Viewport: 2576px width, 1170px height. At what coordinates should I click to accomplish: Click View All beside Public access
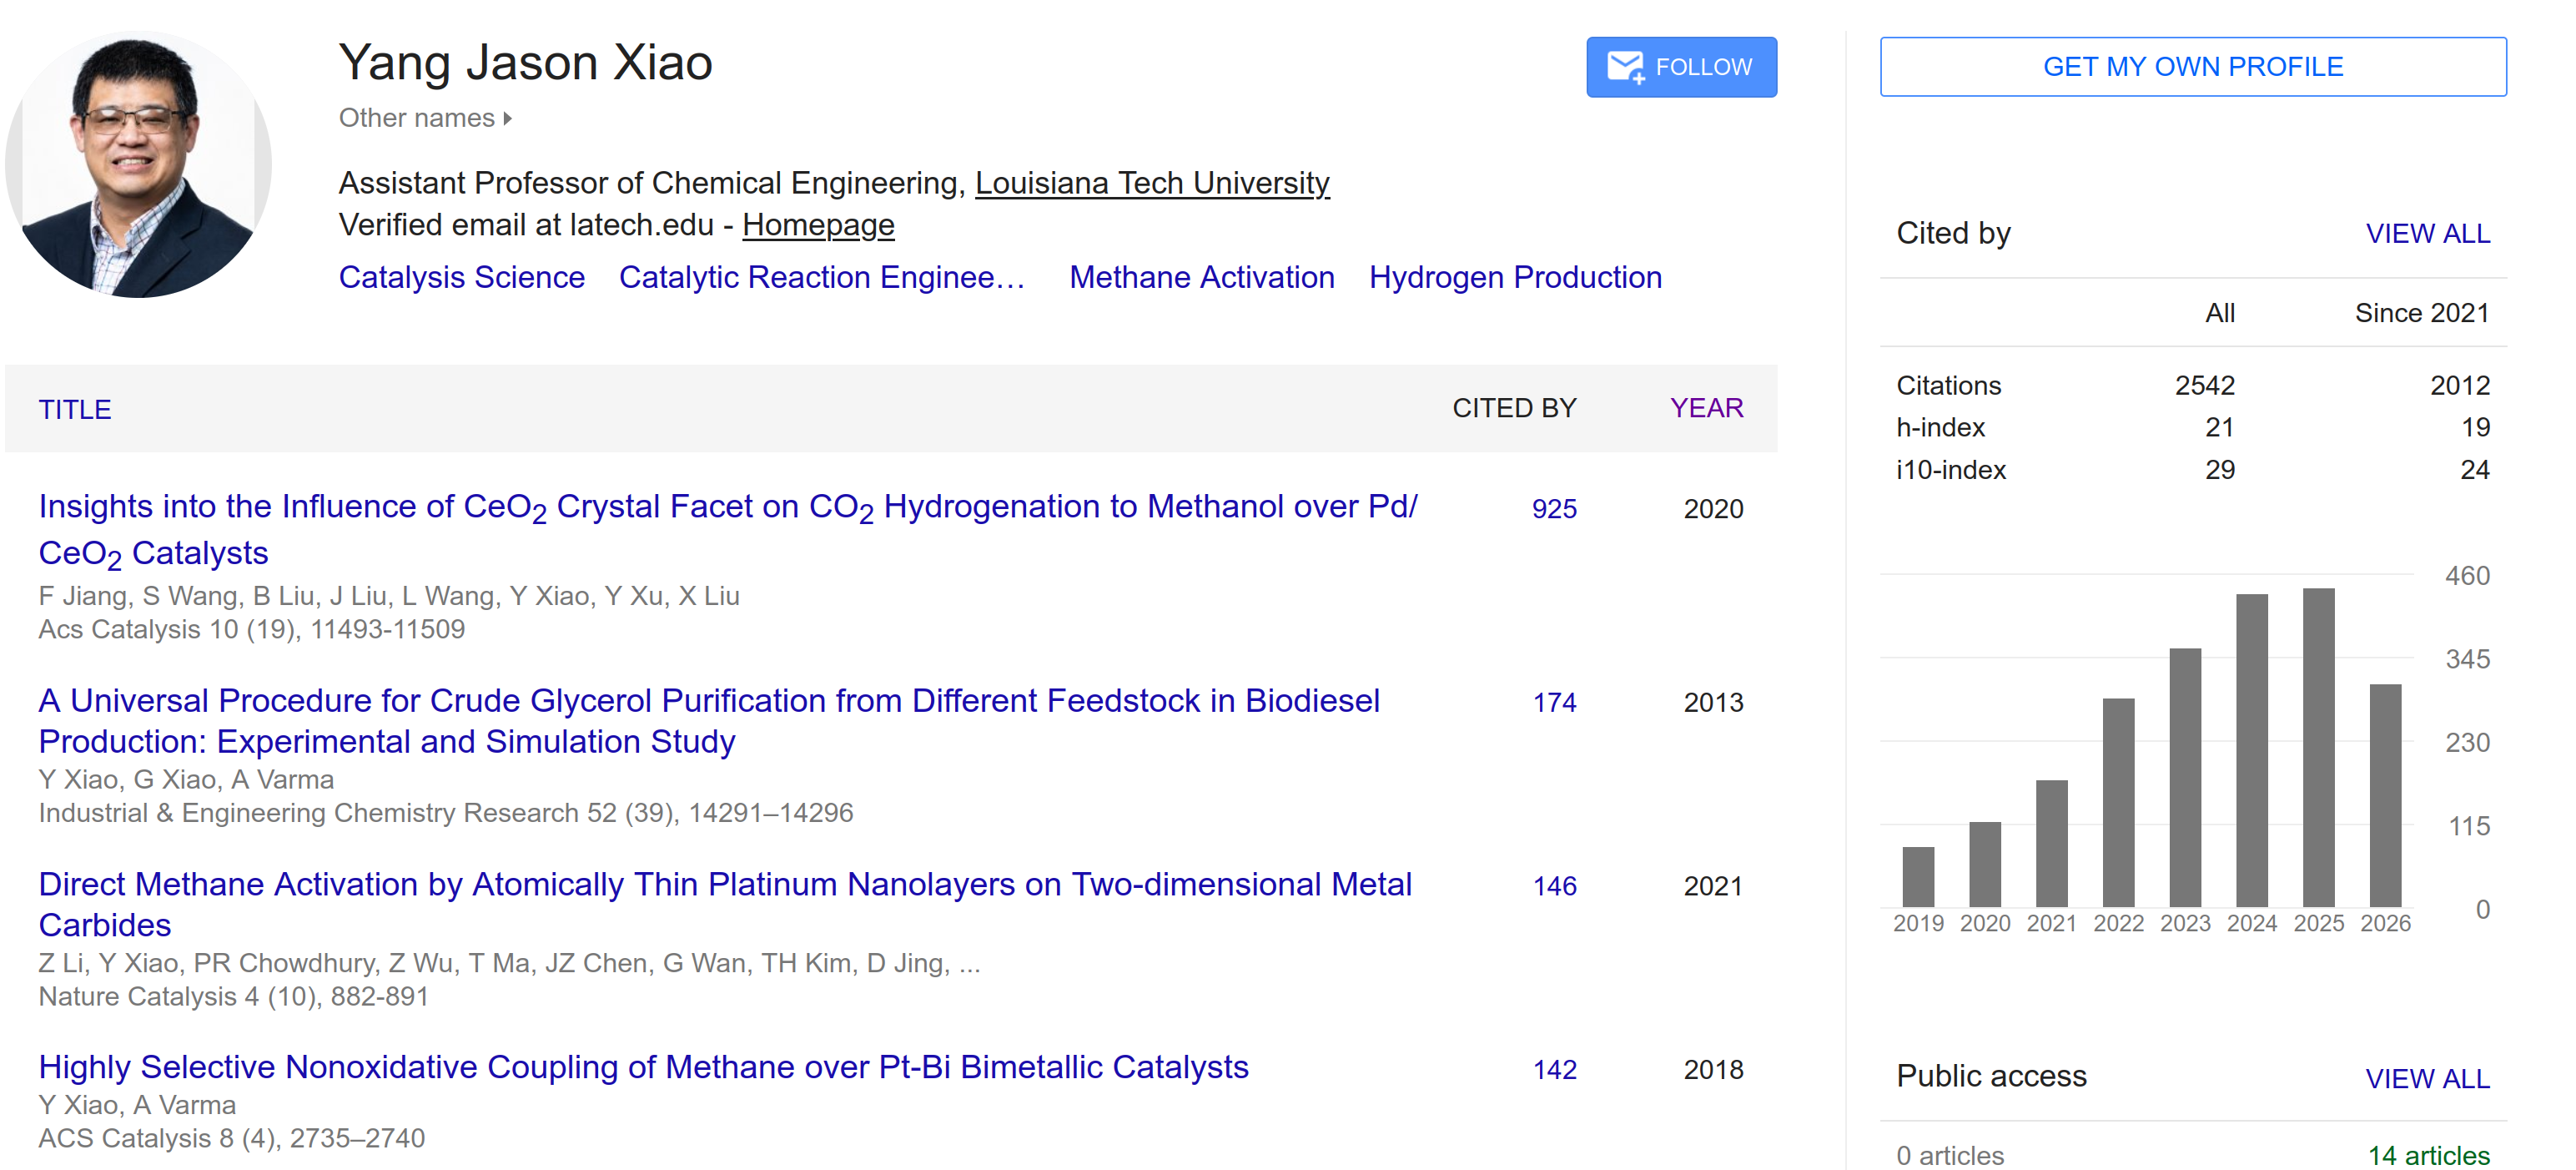(x=2427, y=1079)
